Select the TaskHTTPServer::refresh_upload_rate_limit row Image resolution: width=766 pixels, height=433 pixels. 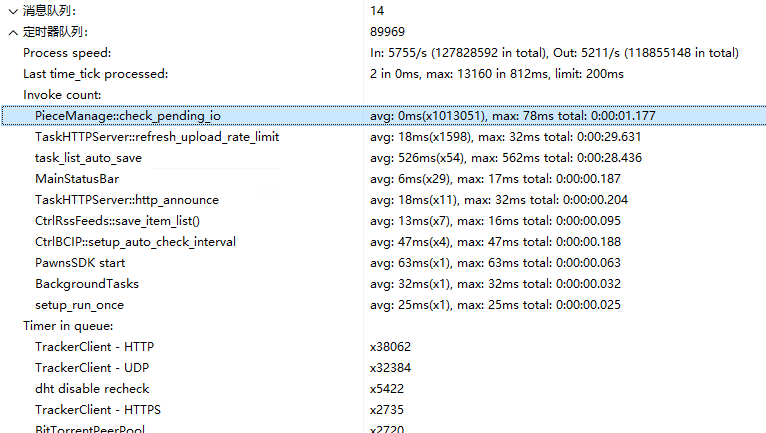[383, 137]
